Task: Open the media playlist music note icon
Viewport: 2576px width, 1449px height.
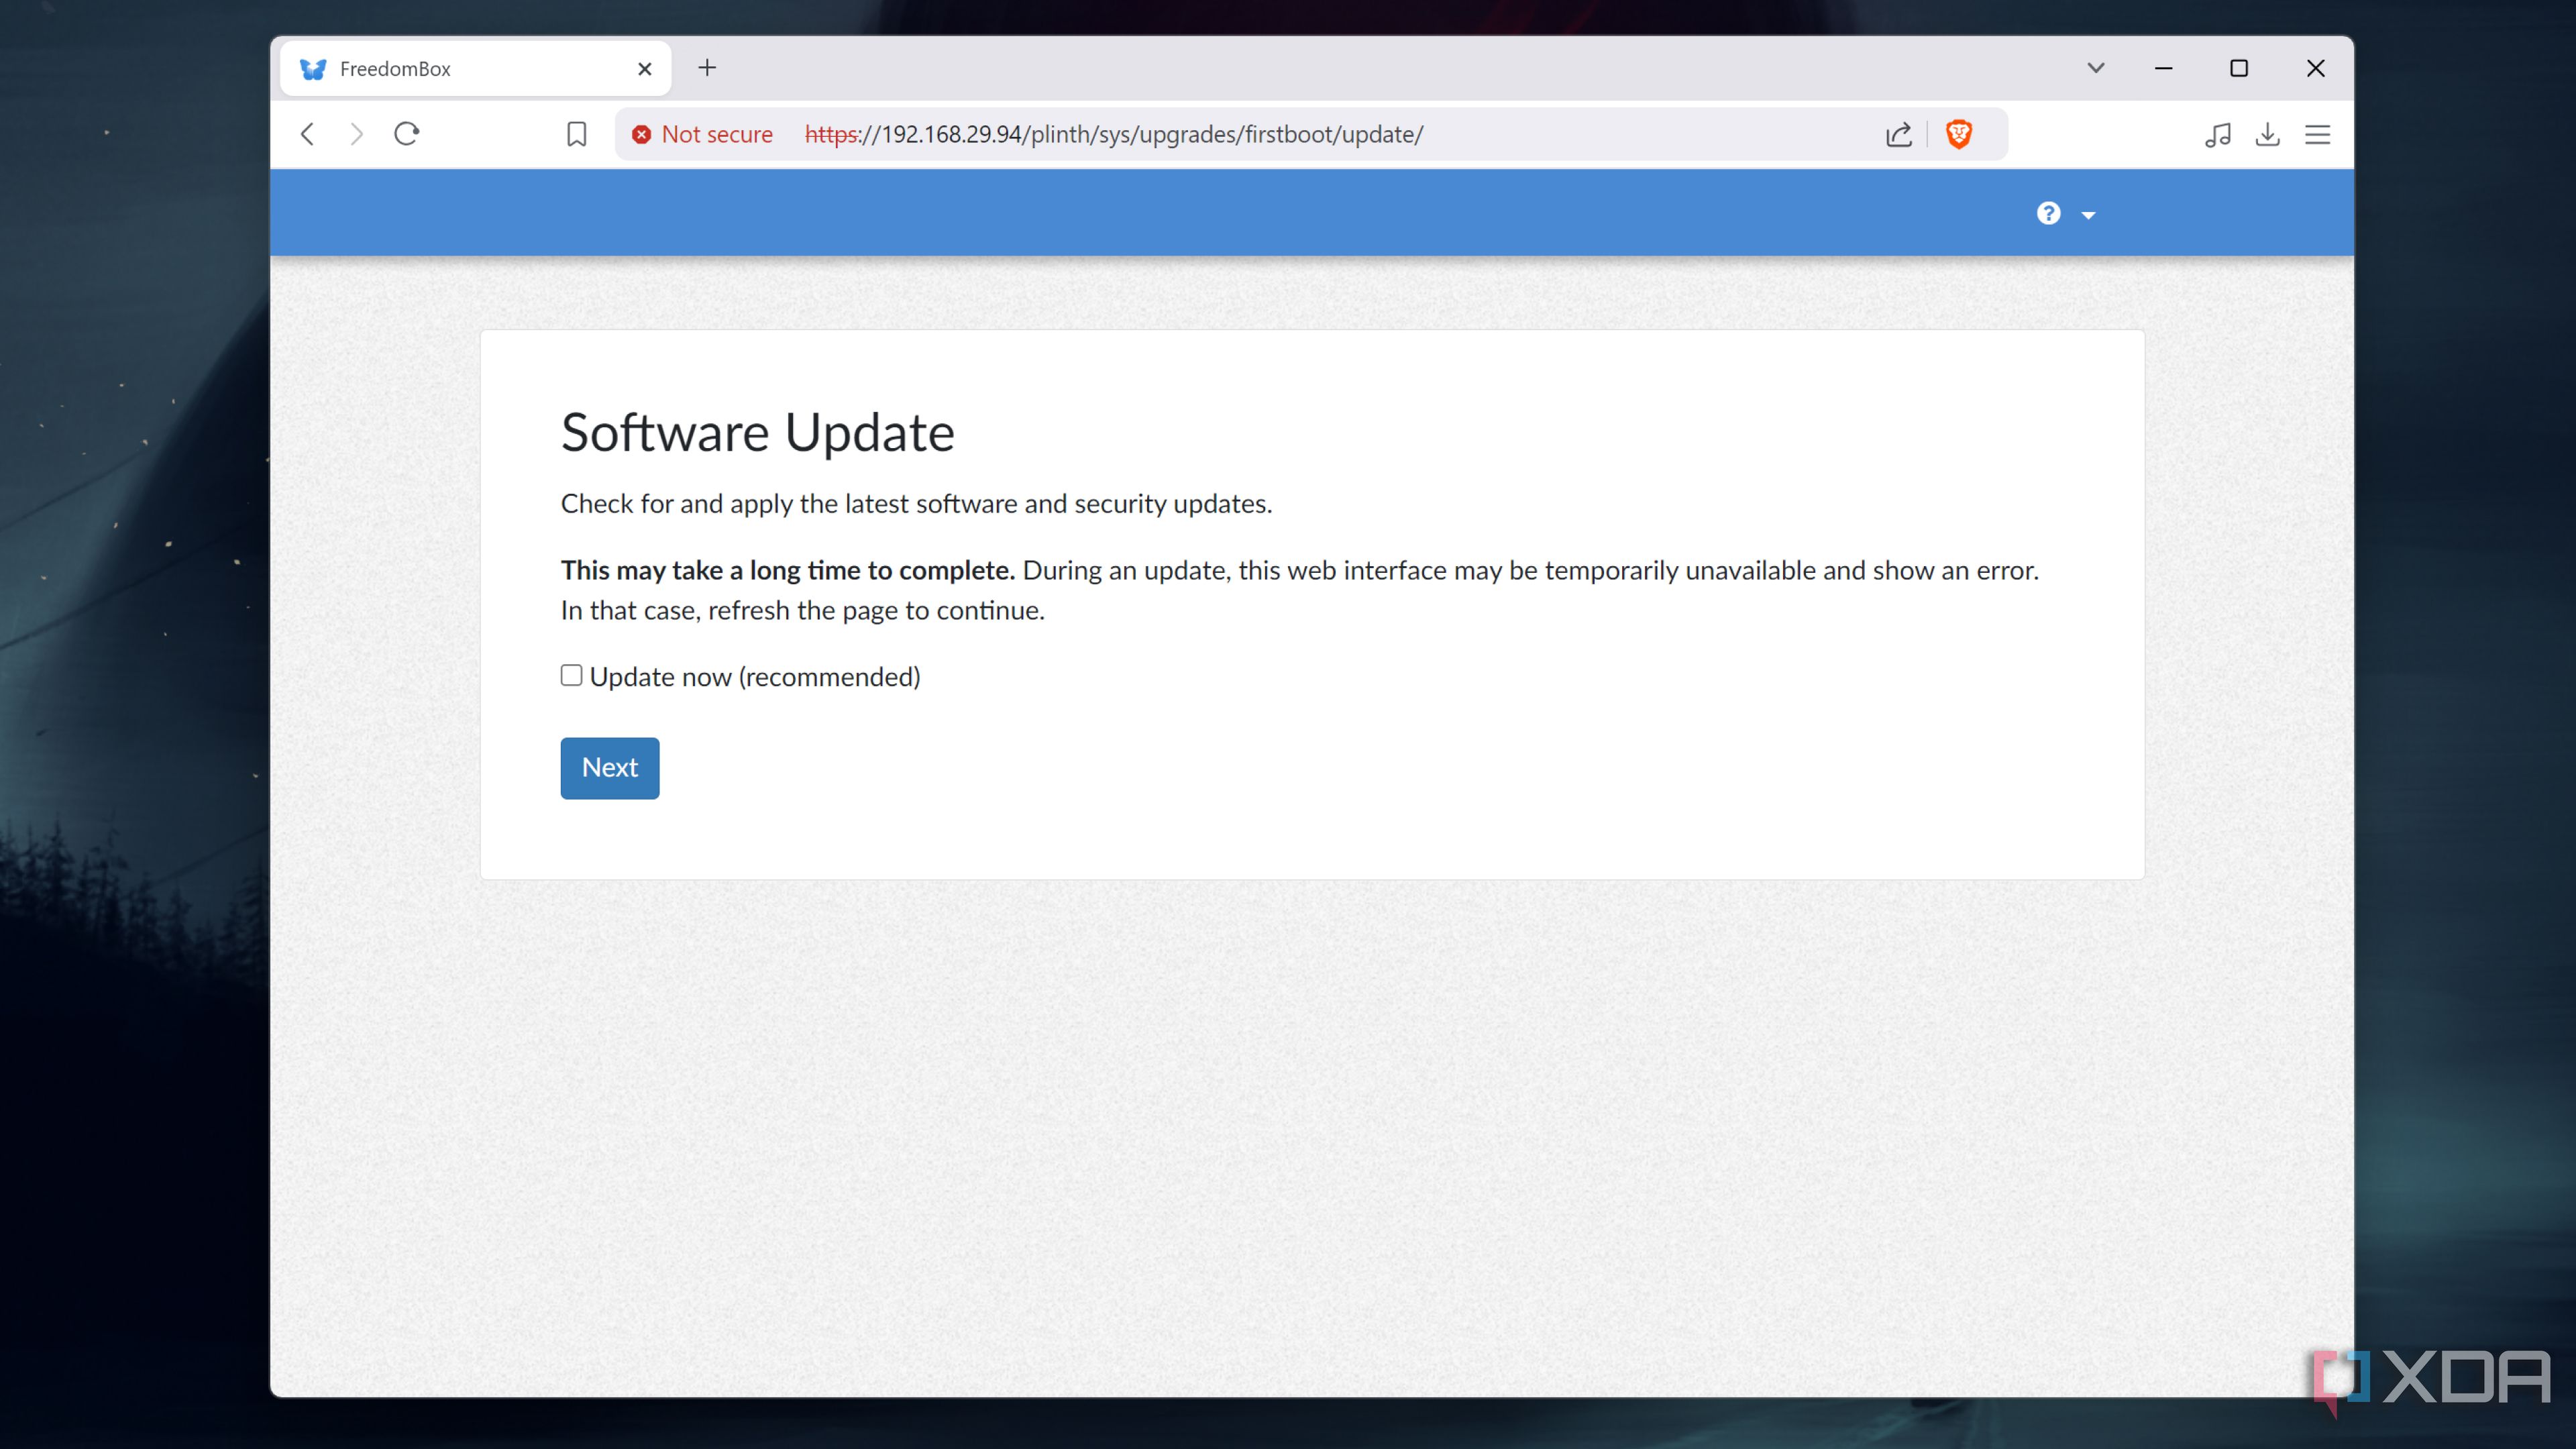Action: (x=2217, y=134)
